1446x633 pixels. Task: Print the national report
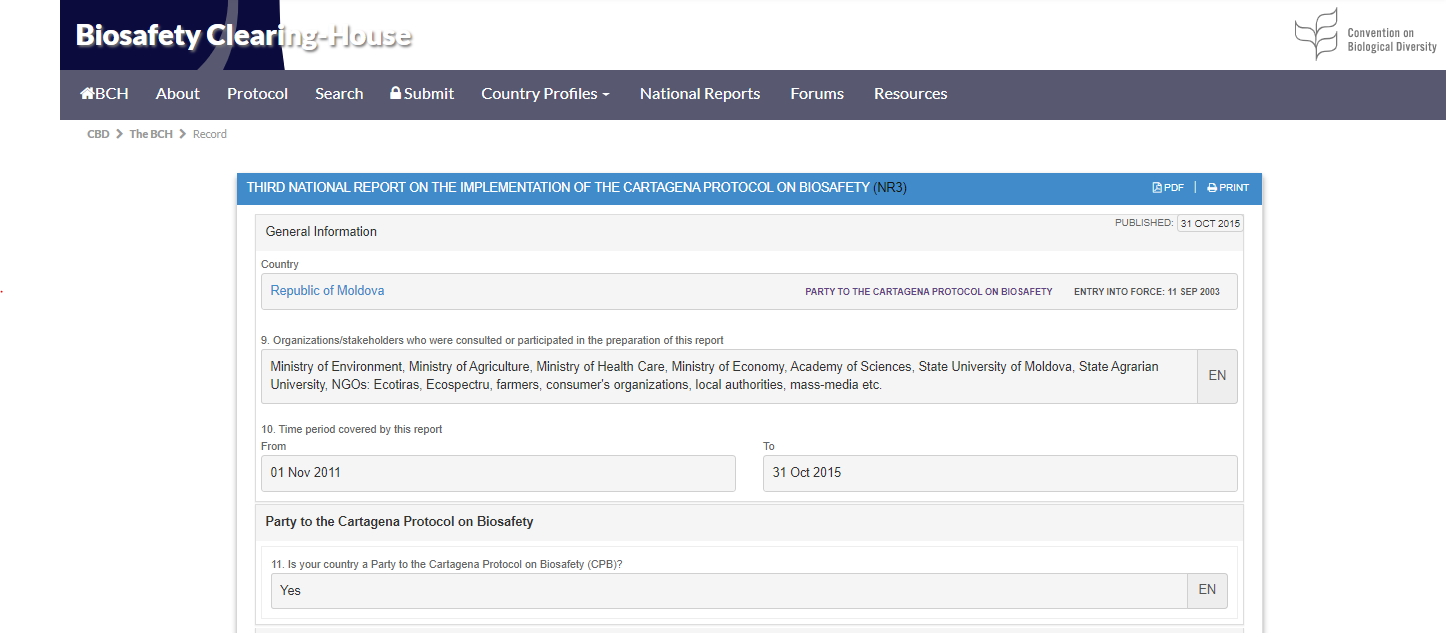(x=1228, y=188)
